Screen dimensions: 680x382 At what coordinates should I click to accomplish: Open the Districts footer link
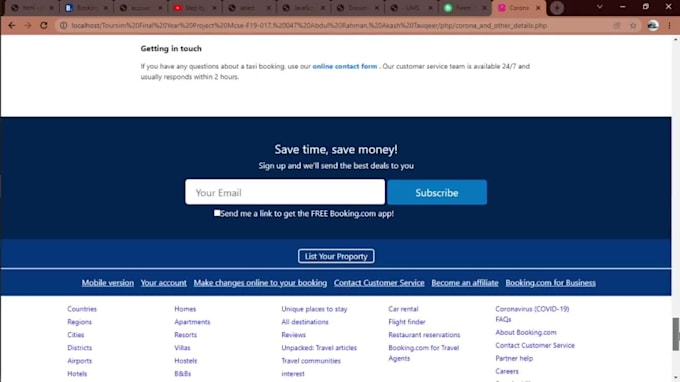click(79, 348)
